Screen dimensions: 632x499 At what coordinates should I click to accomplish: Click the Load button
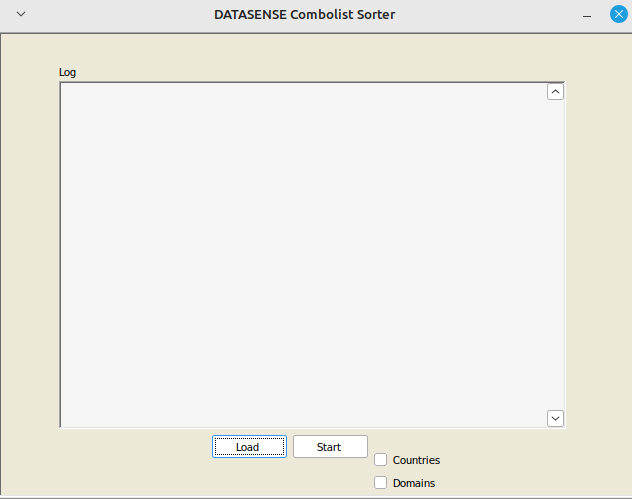coord(249,447)
